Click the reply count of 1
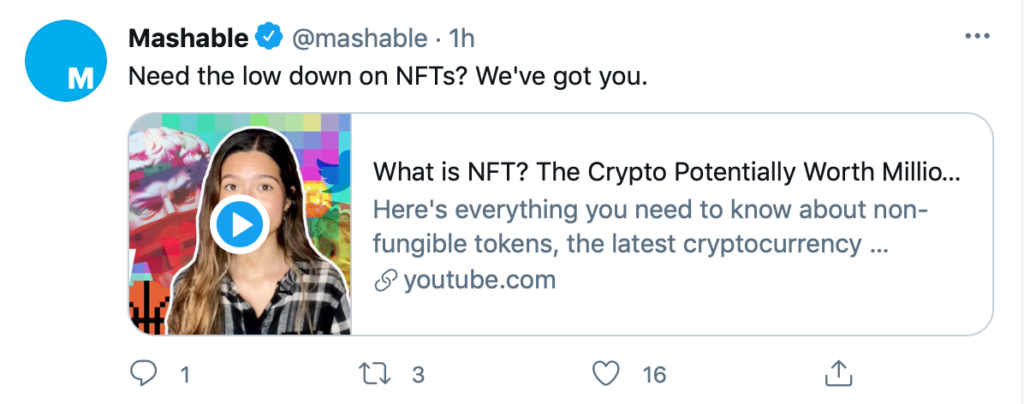Screen dimensions: 1024x404 pyautogui.click(x=185, y=375)
